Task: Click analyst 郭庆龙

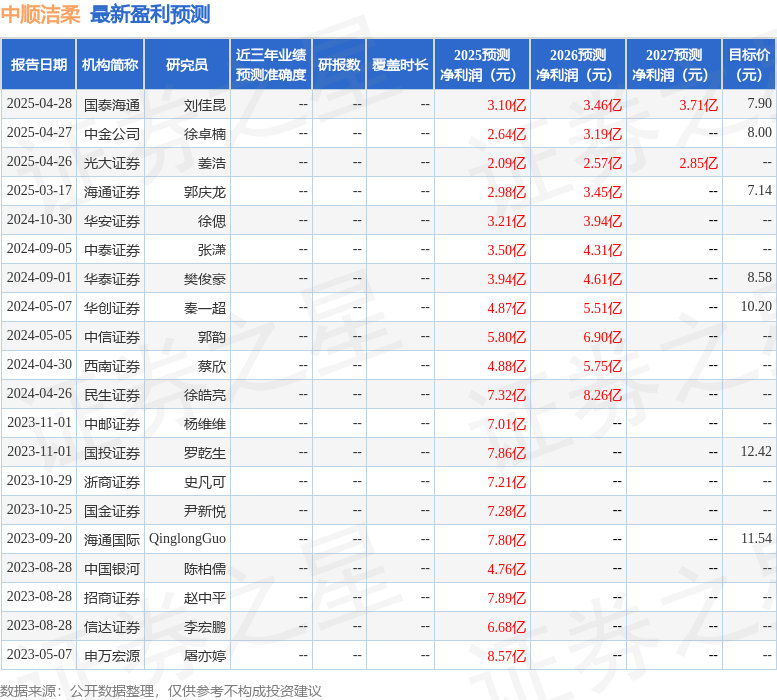Action: [x=205, y=192]
